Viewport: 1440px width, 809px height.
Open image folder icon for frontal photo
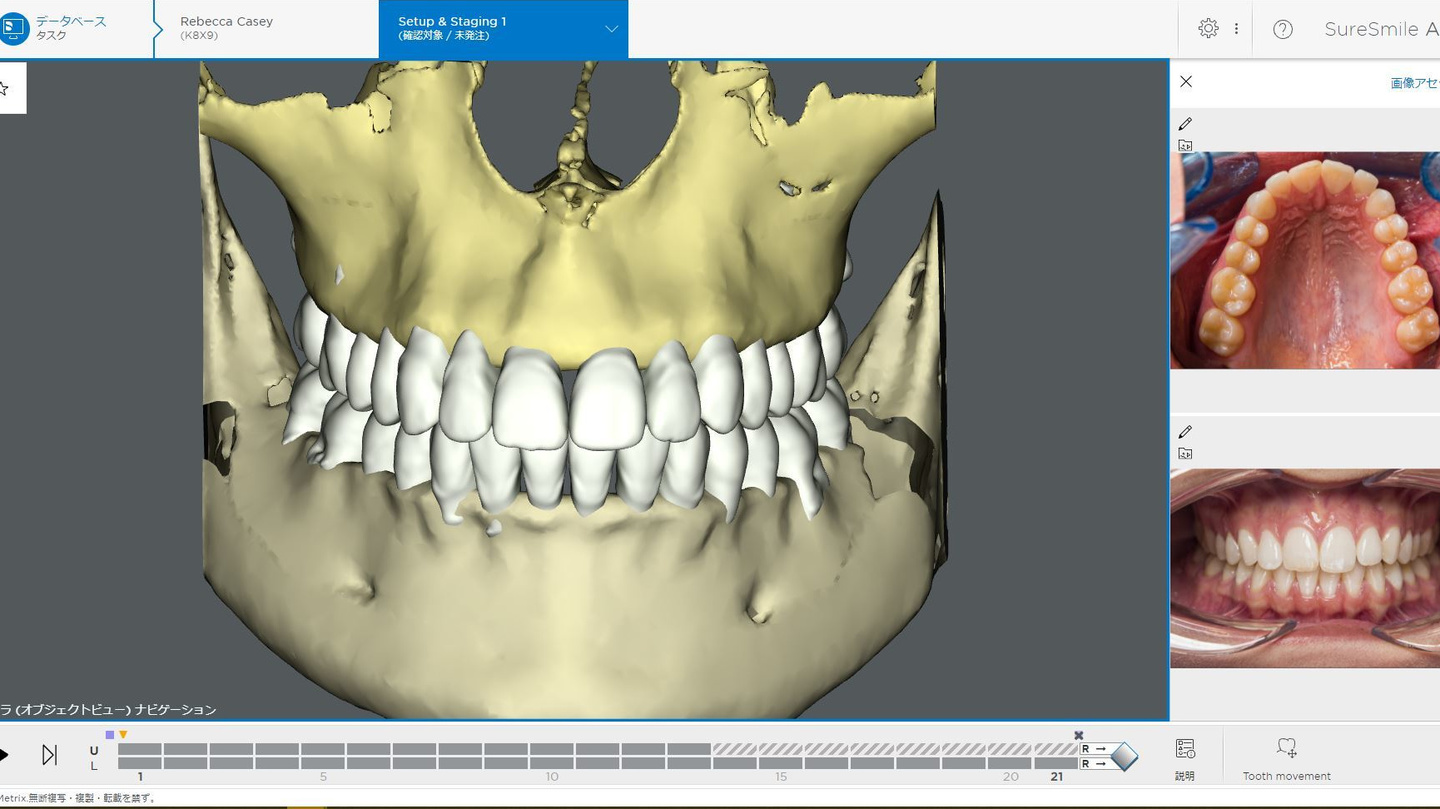coord(1185,454)
